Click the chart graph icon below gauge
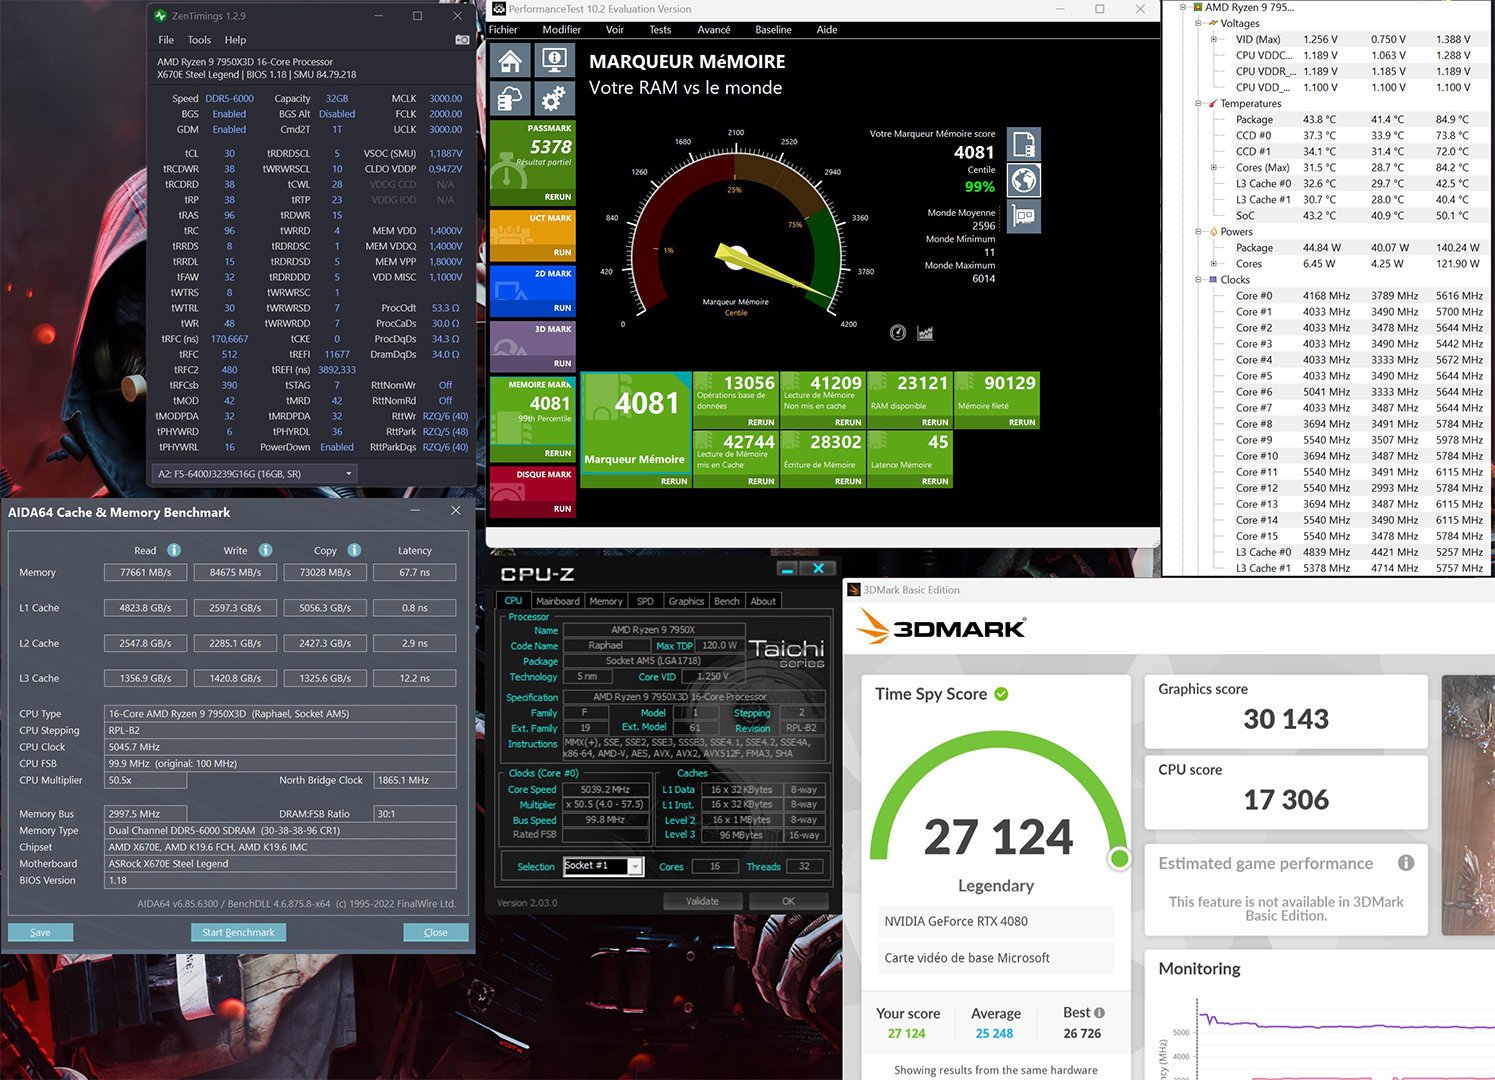1495x1080 pixels. click(x=925, y=333)
